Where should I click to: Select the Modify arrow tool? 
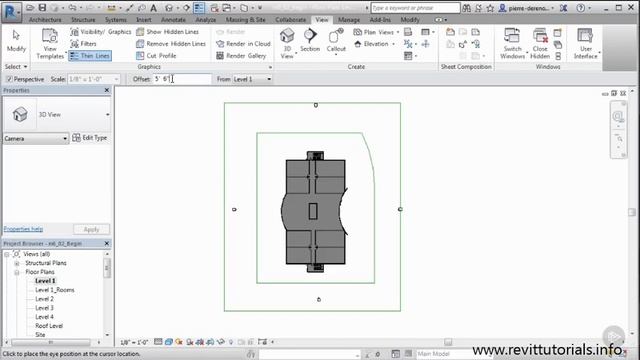tap(16, 41)
